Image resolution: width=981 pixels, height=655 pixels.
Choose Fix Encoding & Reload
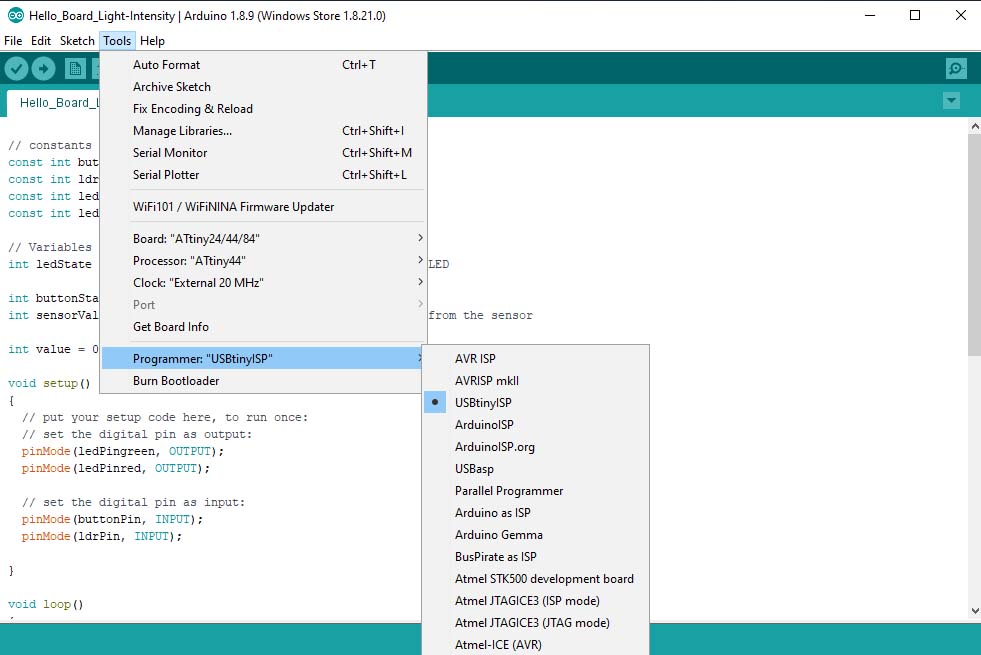pos(263,109)
